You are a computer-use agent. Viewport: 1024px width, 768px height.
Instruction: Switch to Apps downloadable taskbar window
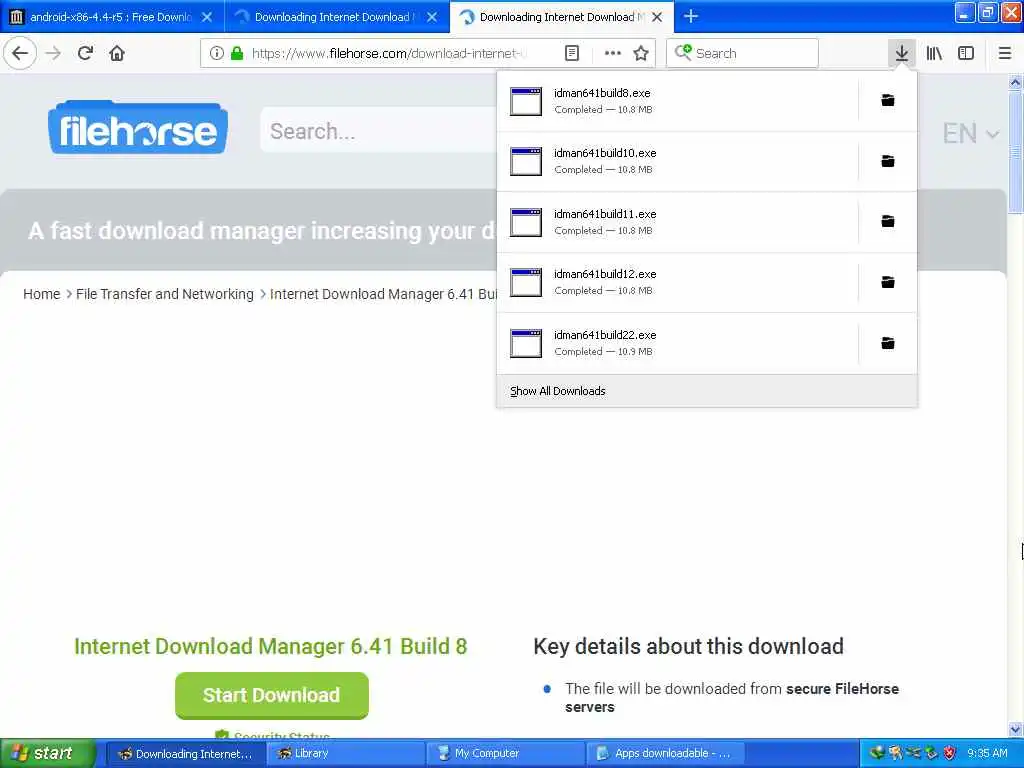tap(665, 754)
